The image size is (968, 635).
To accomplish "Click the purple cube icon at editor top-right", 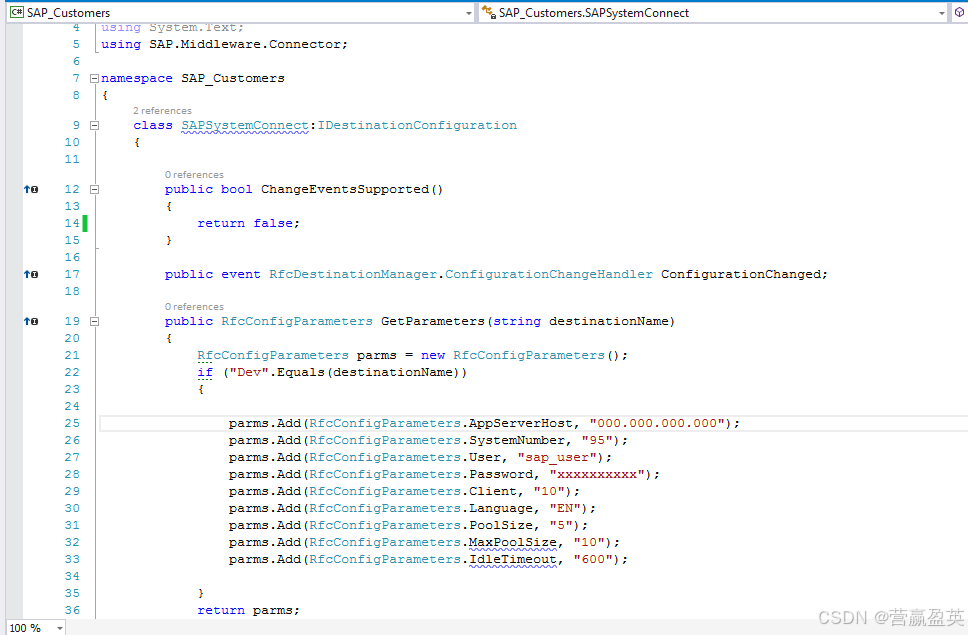I will coord(959,13).
